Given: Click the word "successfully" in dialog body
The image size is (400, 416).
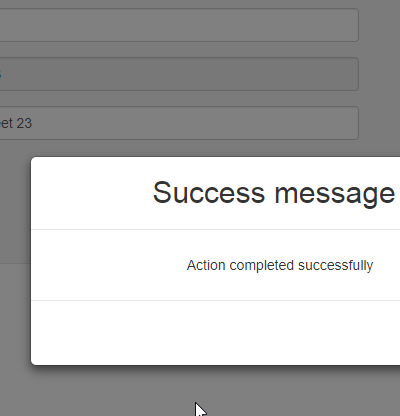Looking at the screenshot, I should tap(335, 266).
